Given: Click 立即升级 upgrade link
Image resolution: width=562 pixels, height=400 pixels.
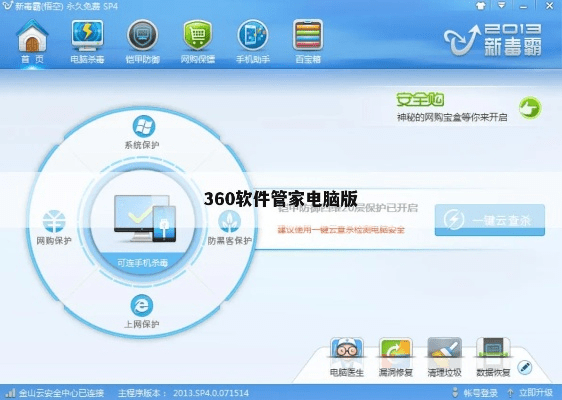Looking at the screenshot, I should tap(536, 393).
